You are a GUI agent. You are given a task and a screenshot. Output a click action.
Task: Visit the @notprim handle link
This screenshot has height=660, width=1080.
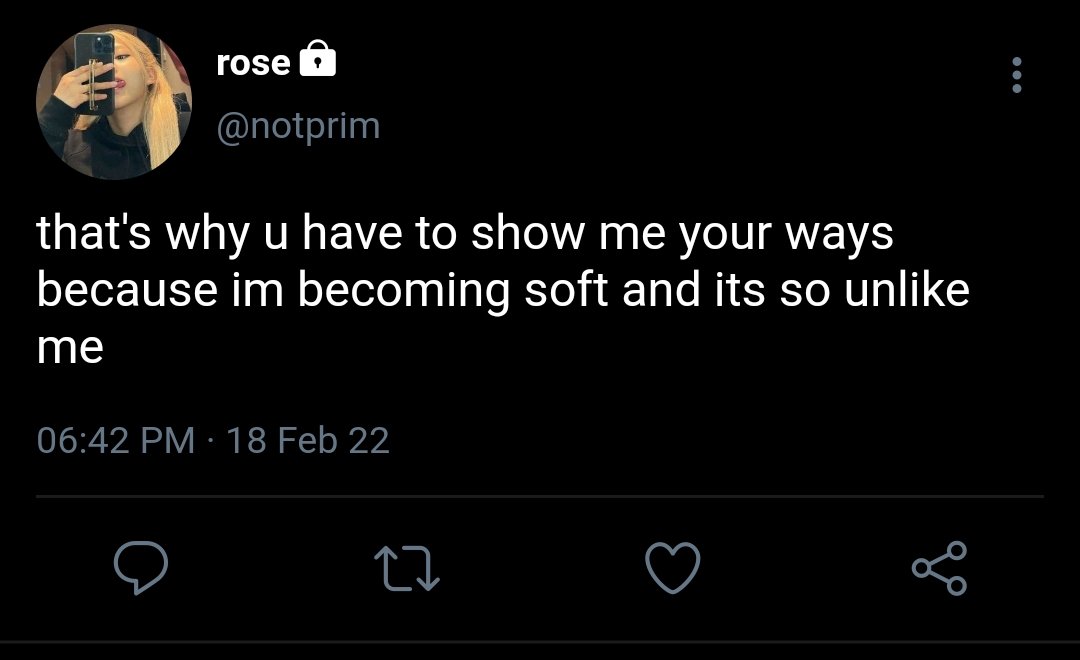[x=298, y=126]
